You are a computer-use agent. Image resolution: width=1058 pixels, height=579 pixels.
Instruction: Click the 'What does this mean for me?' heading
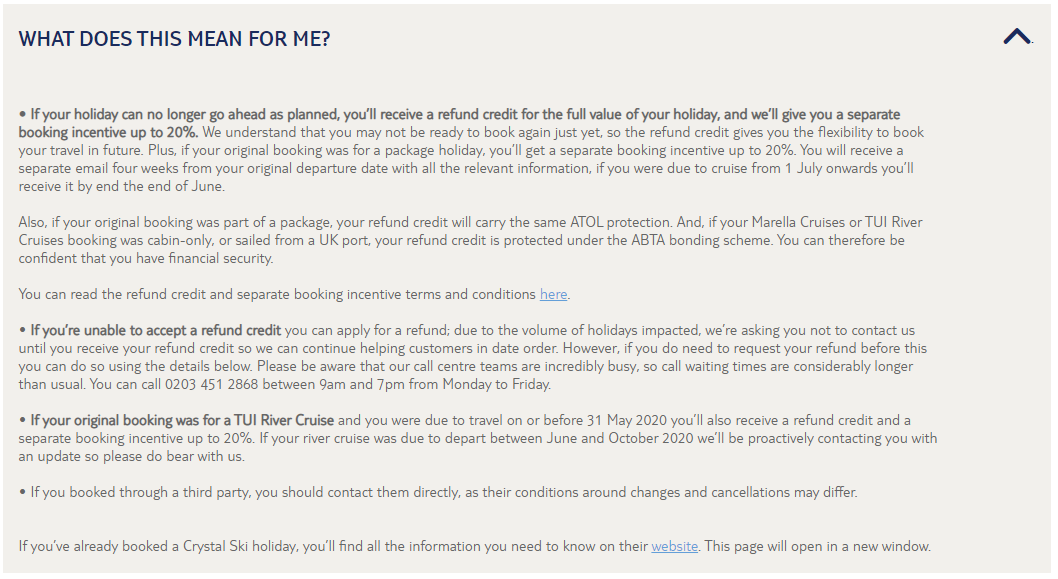(174, 39)
